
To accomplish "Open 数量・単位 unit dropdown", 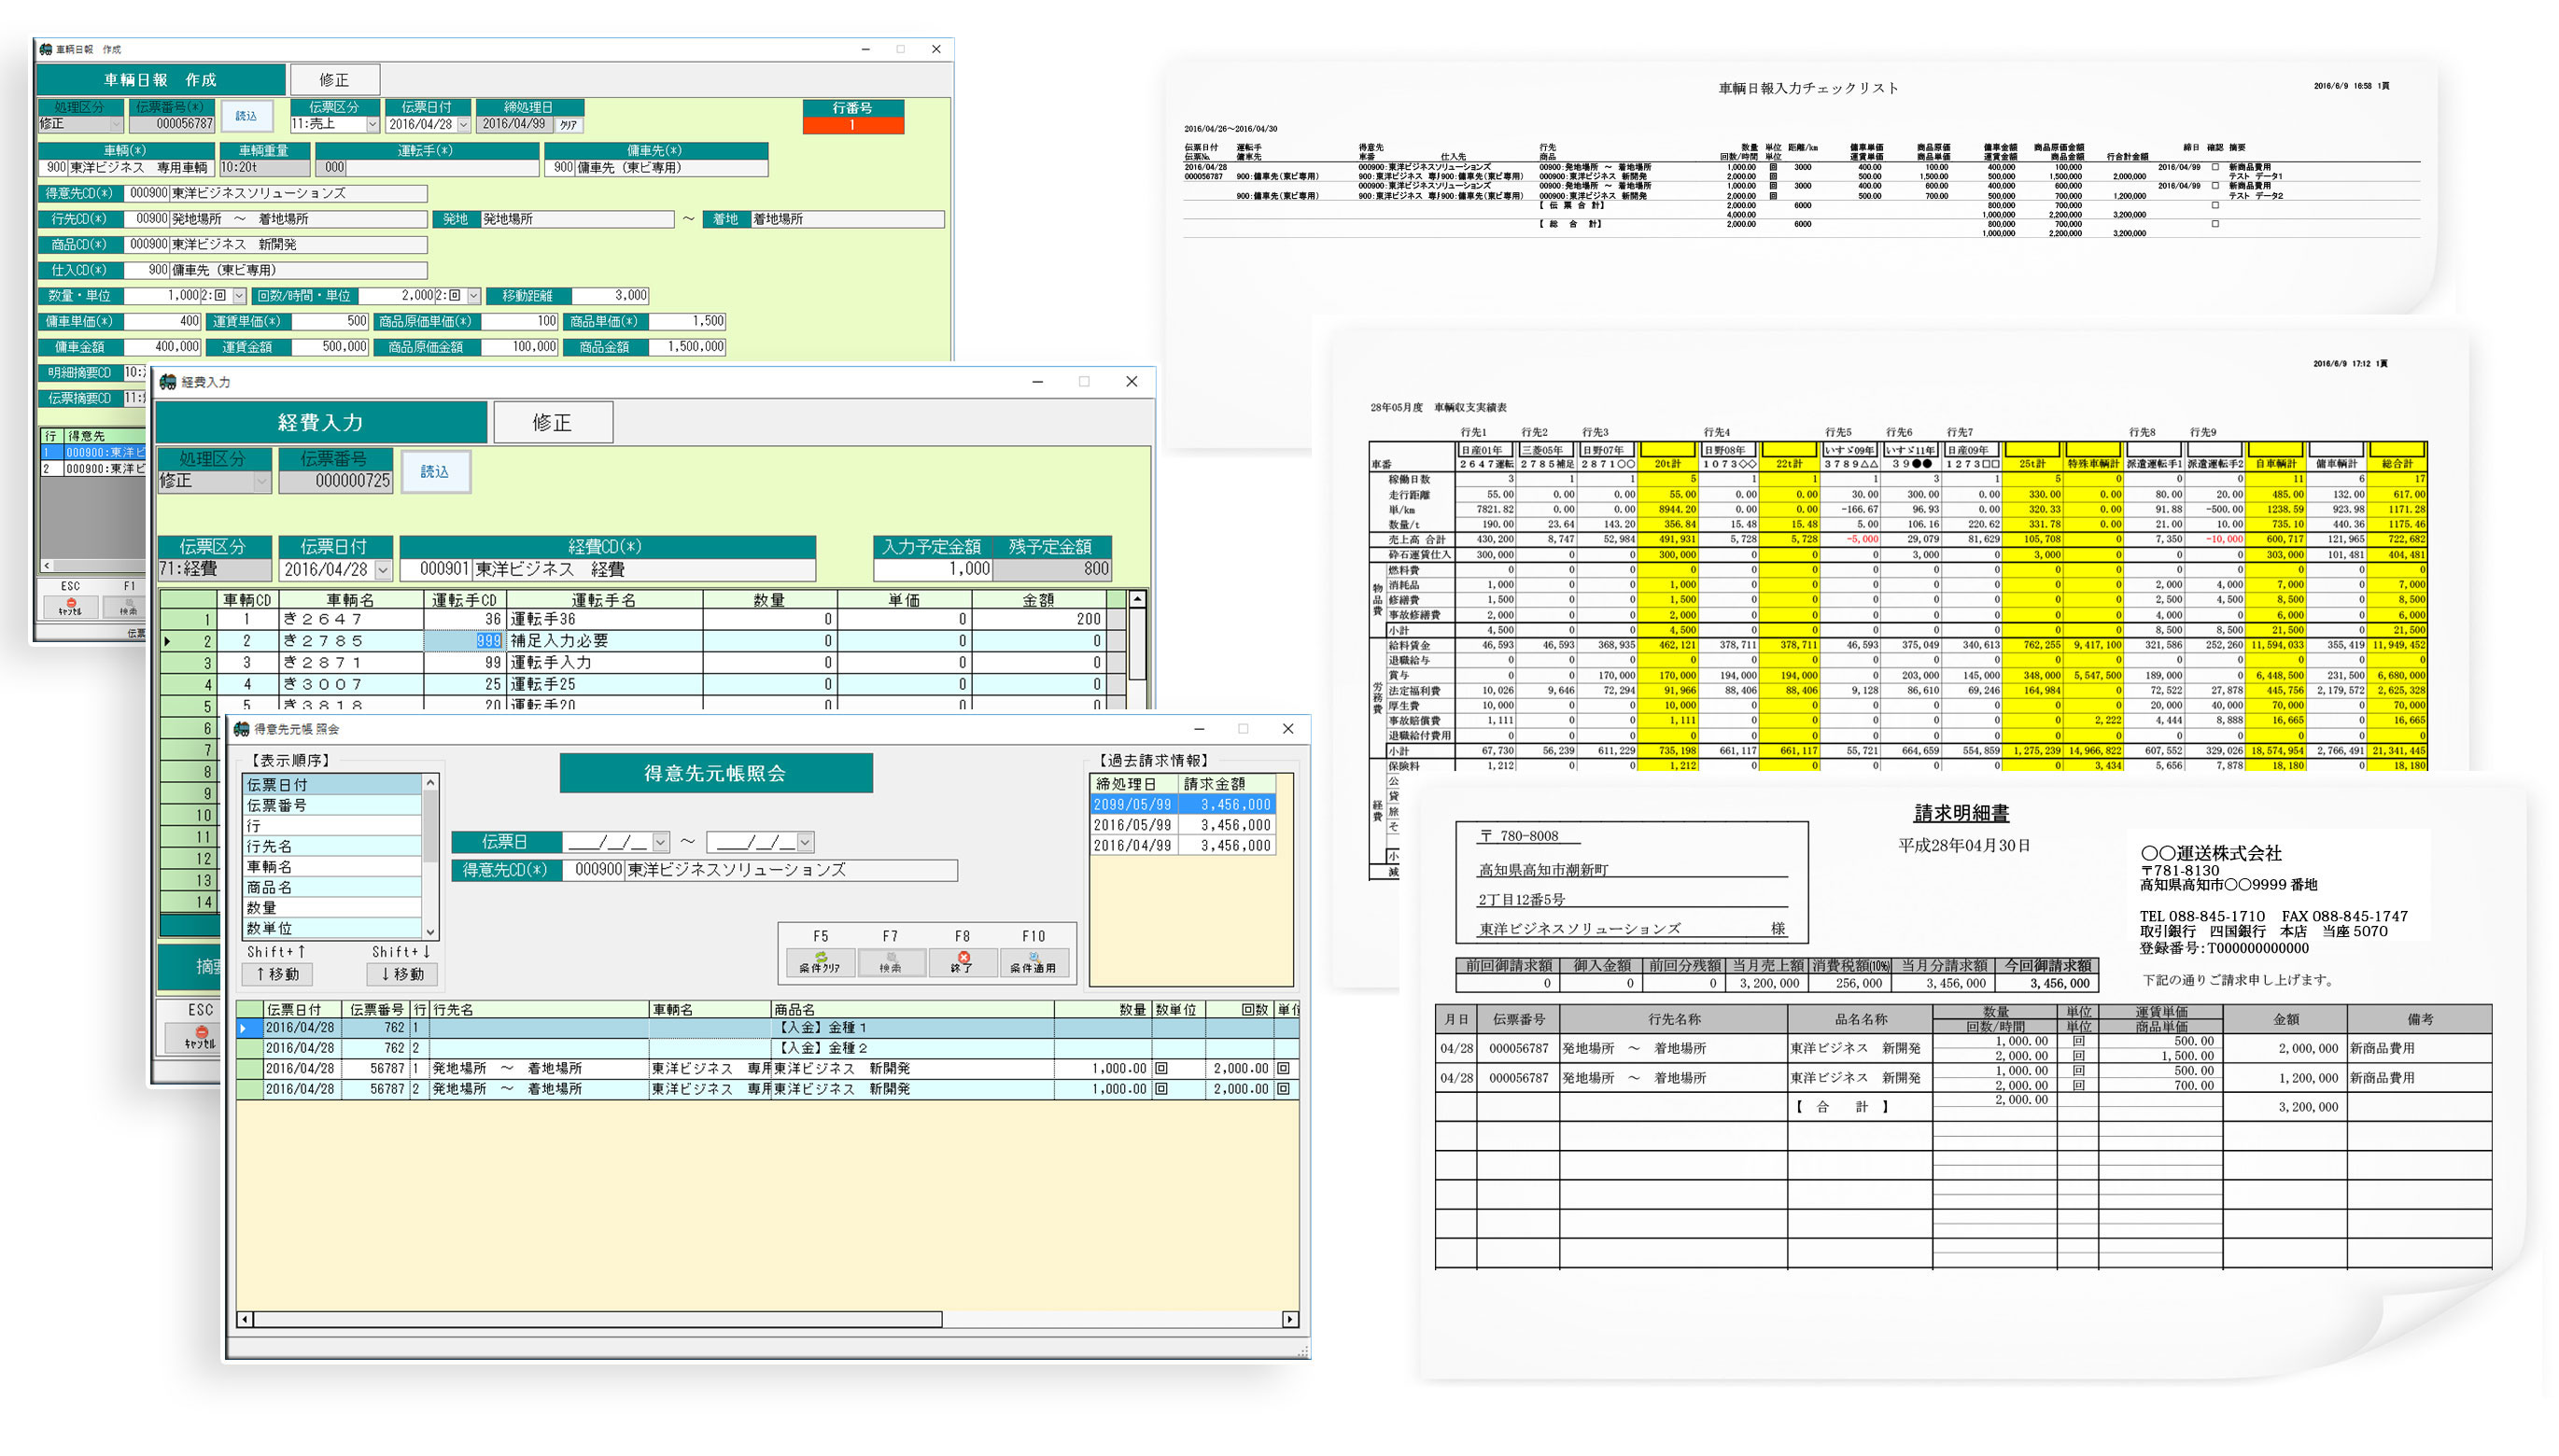I will pos(239,296).
